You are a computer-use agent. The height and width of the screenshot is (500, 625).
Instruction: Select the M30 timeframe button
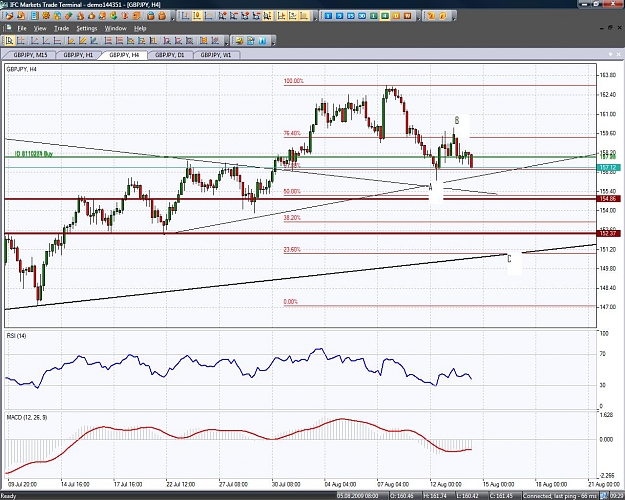point(362,16)
